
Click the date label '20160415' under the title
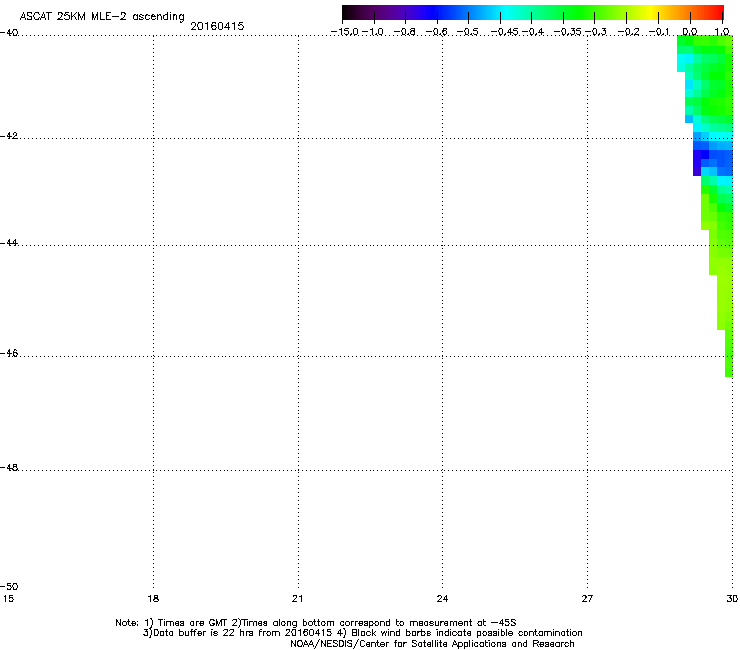click(x=217, y=26)
